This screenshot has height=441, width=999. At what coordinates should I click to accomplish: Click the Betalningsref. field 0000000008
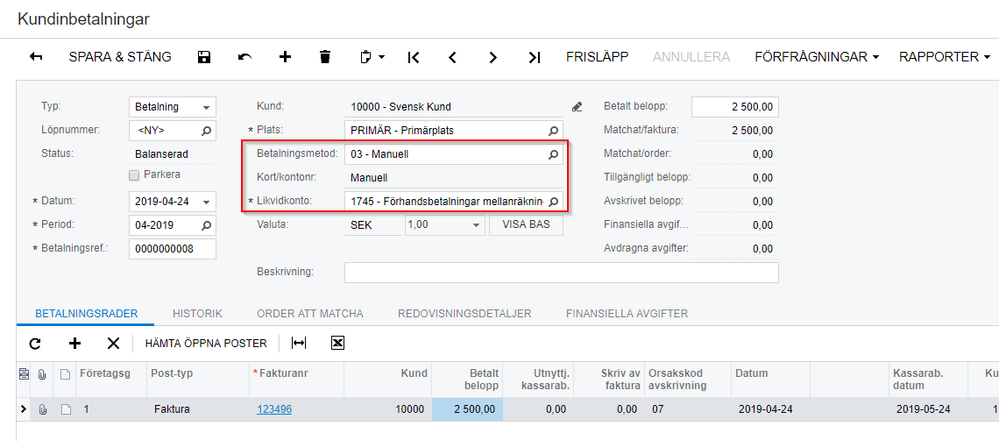(x=173, y=249)
